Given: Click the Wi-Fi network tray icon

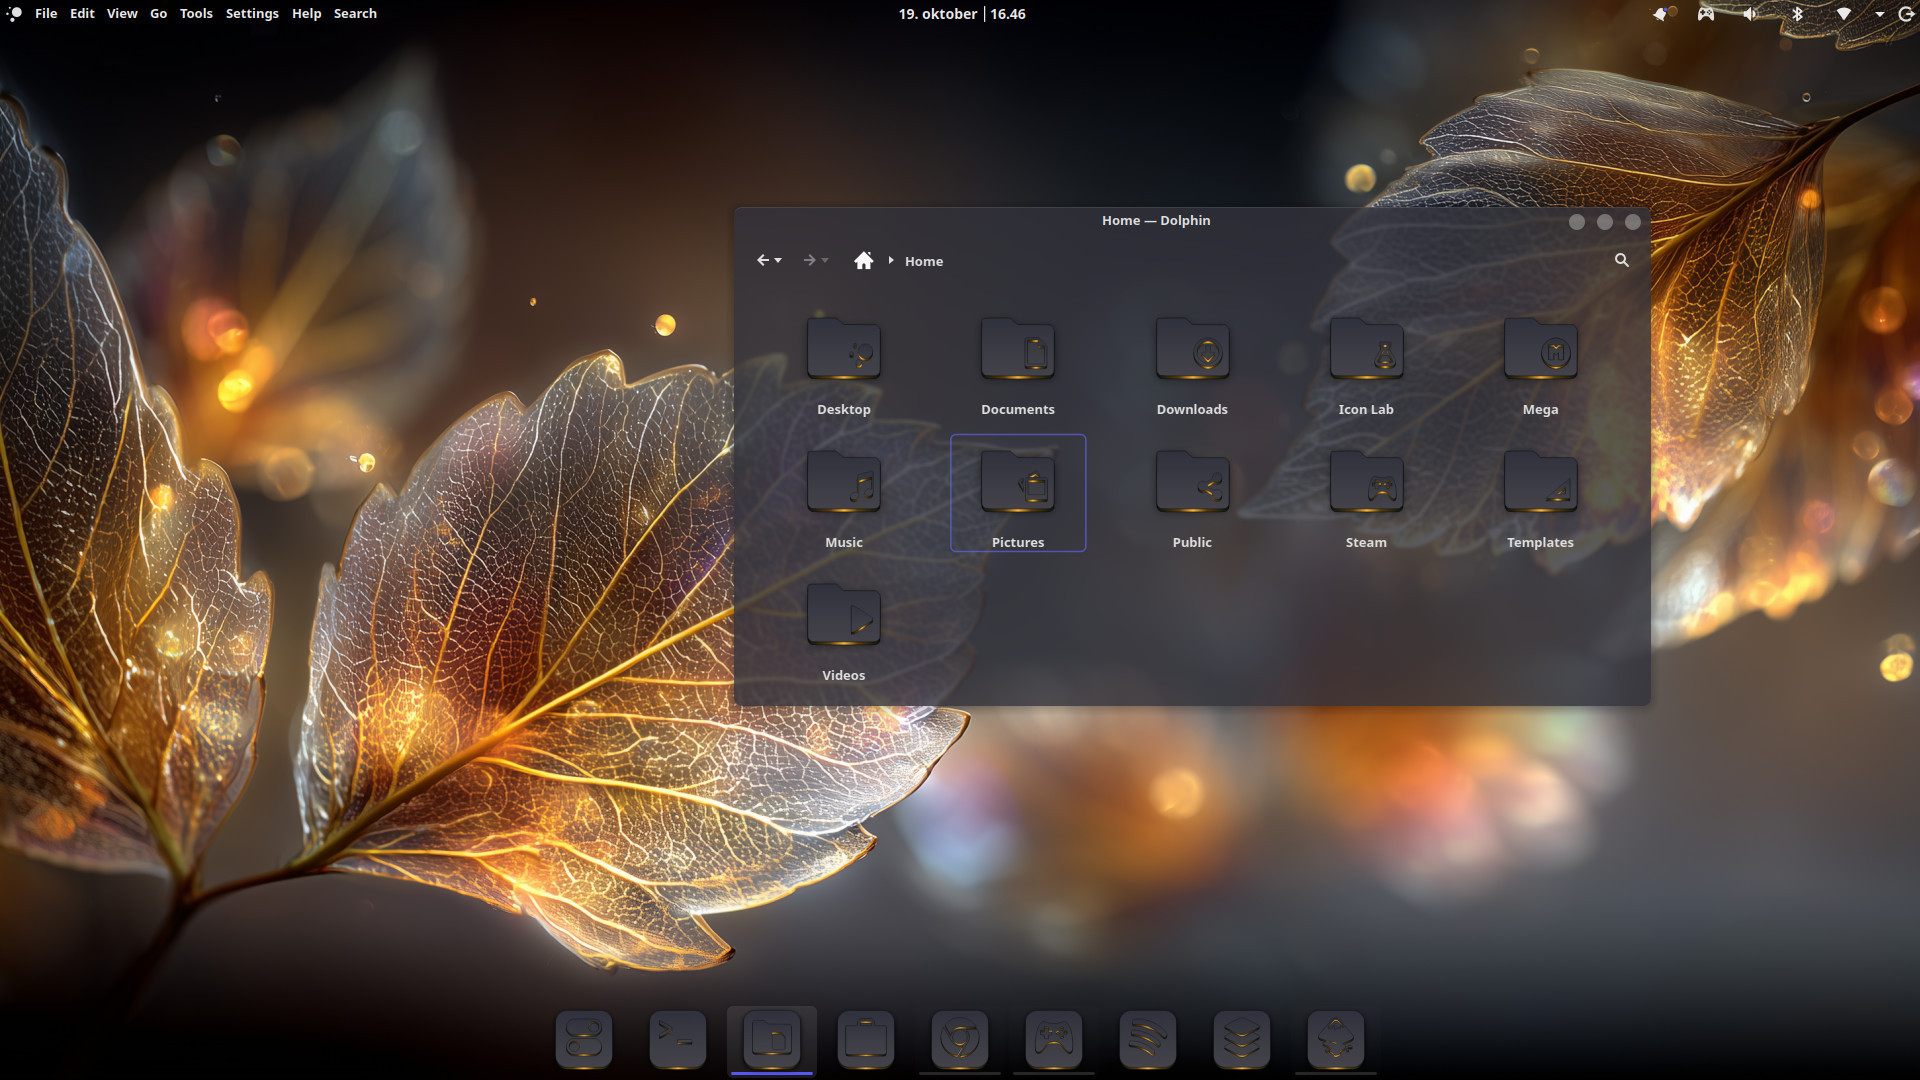Looking at the screenshot, I should (x=1843, y=14).
